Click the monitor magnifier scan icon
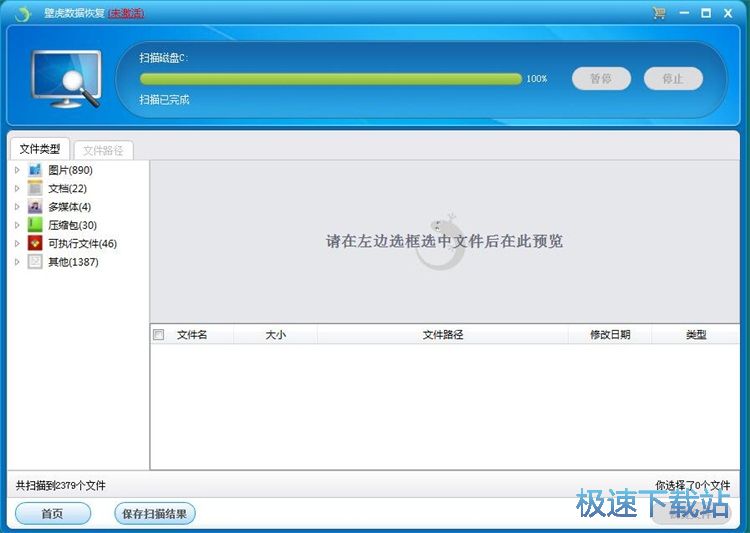This screenshot has width=750, height=533. point(66,79)
